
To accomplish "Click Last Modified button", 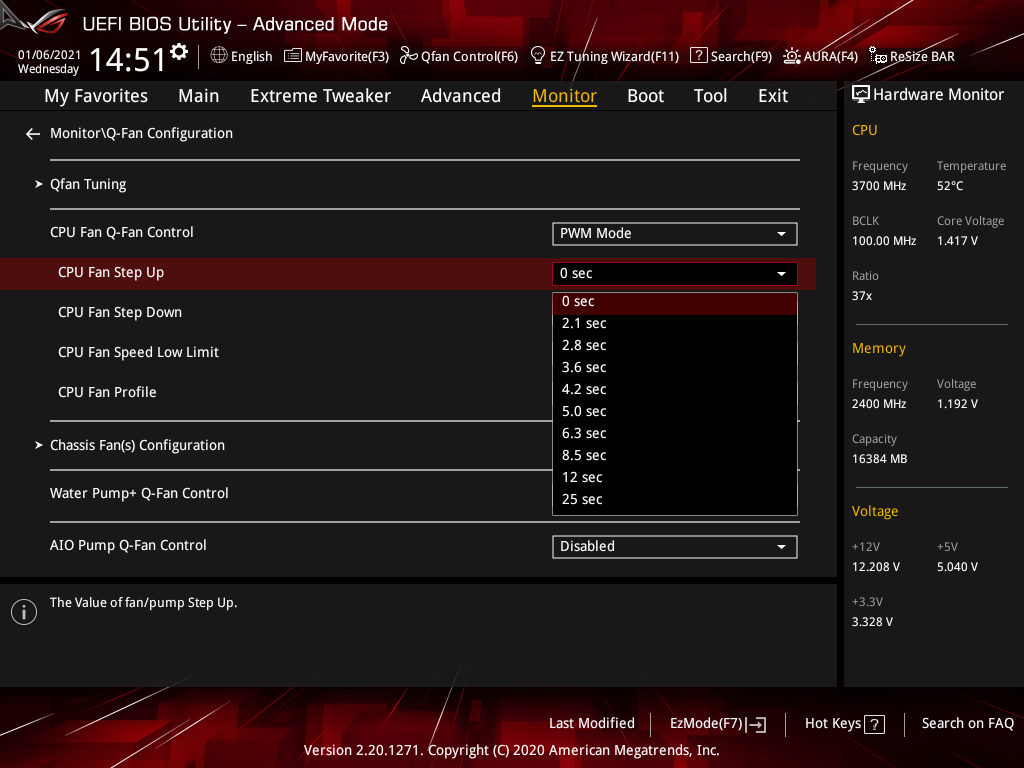I will click(x=592, y=724).
